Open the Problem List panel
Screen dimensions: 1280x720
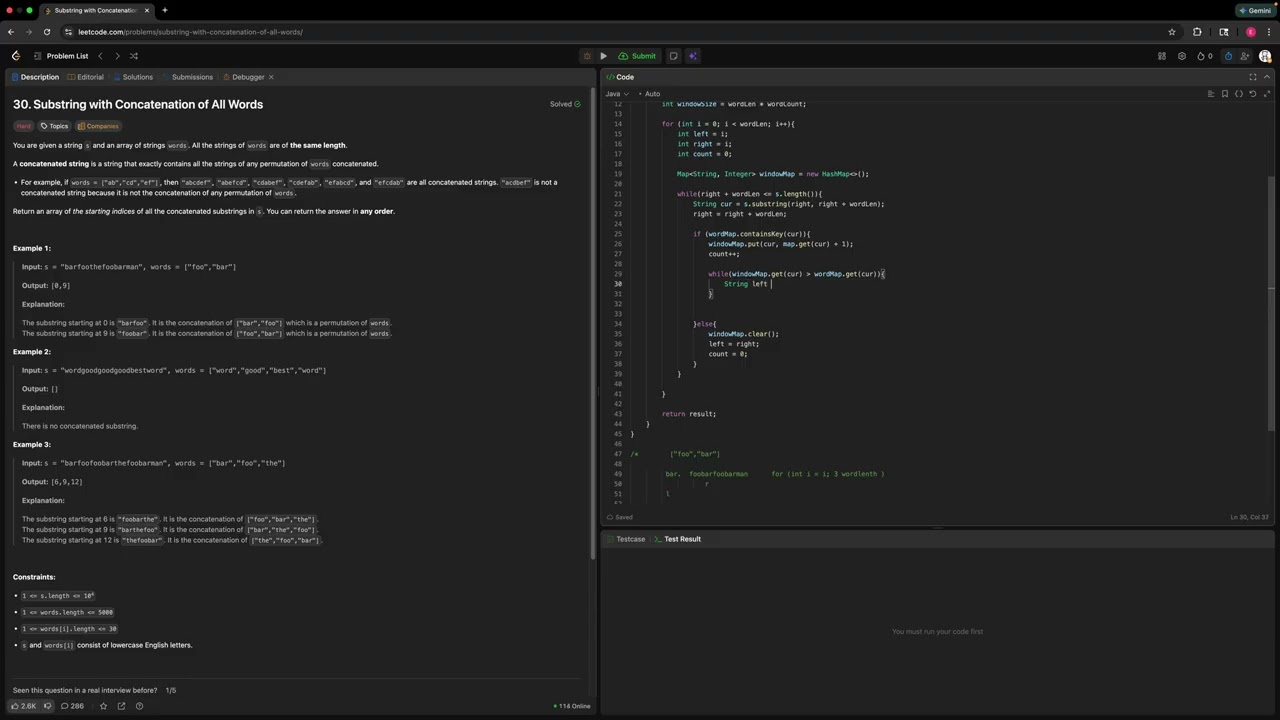tap(61, 56)
